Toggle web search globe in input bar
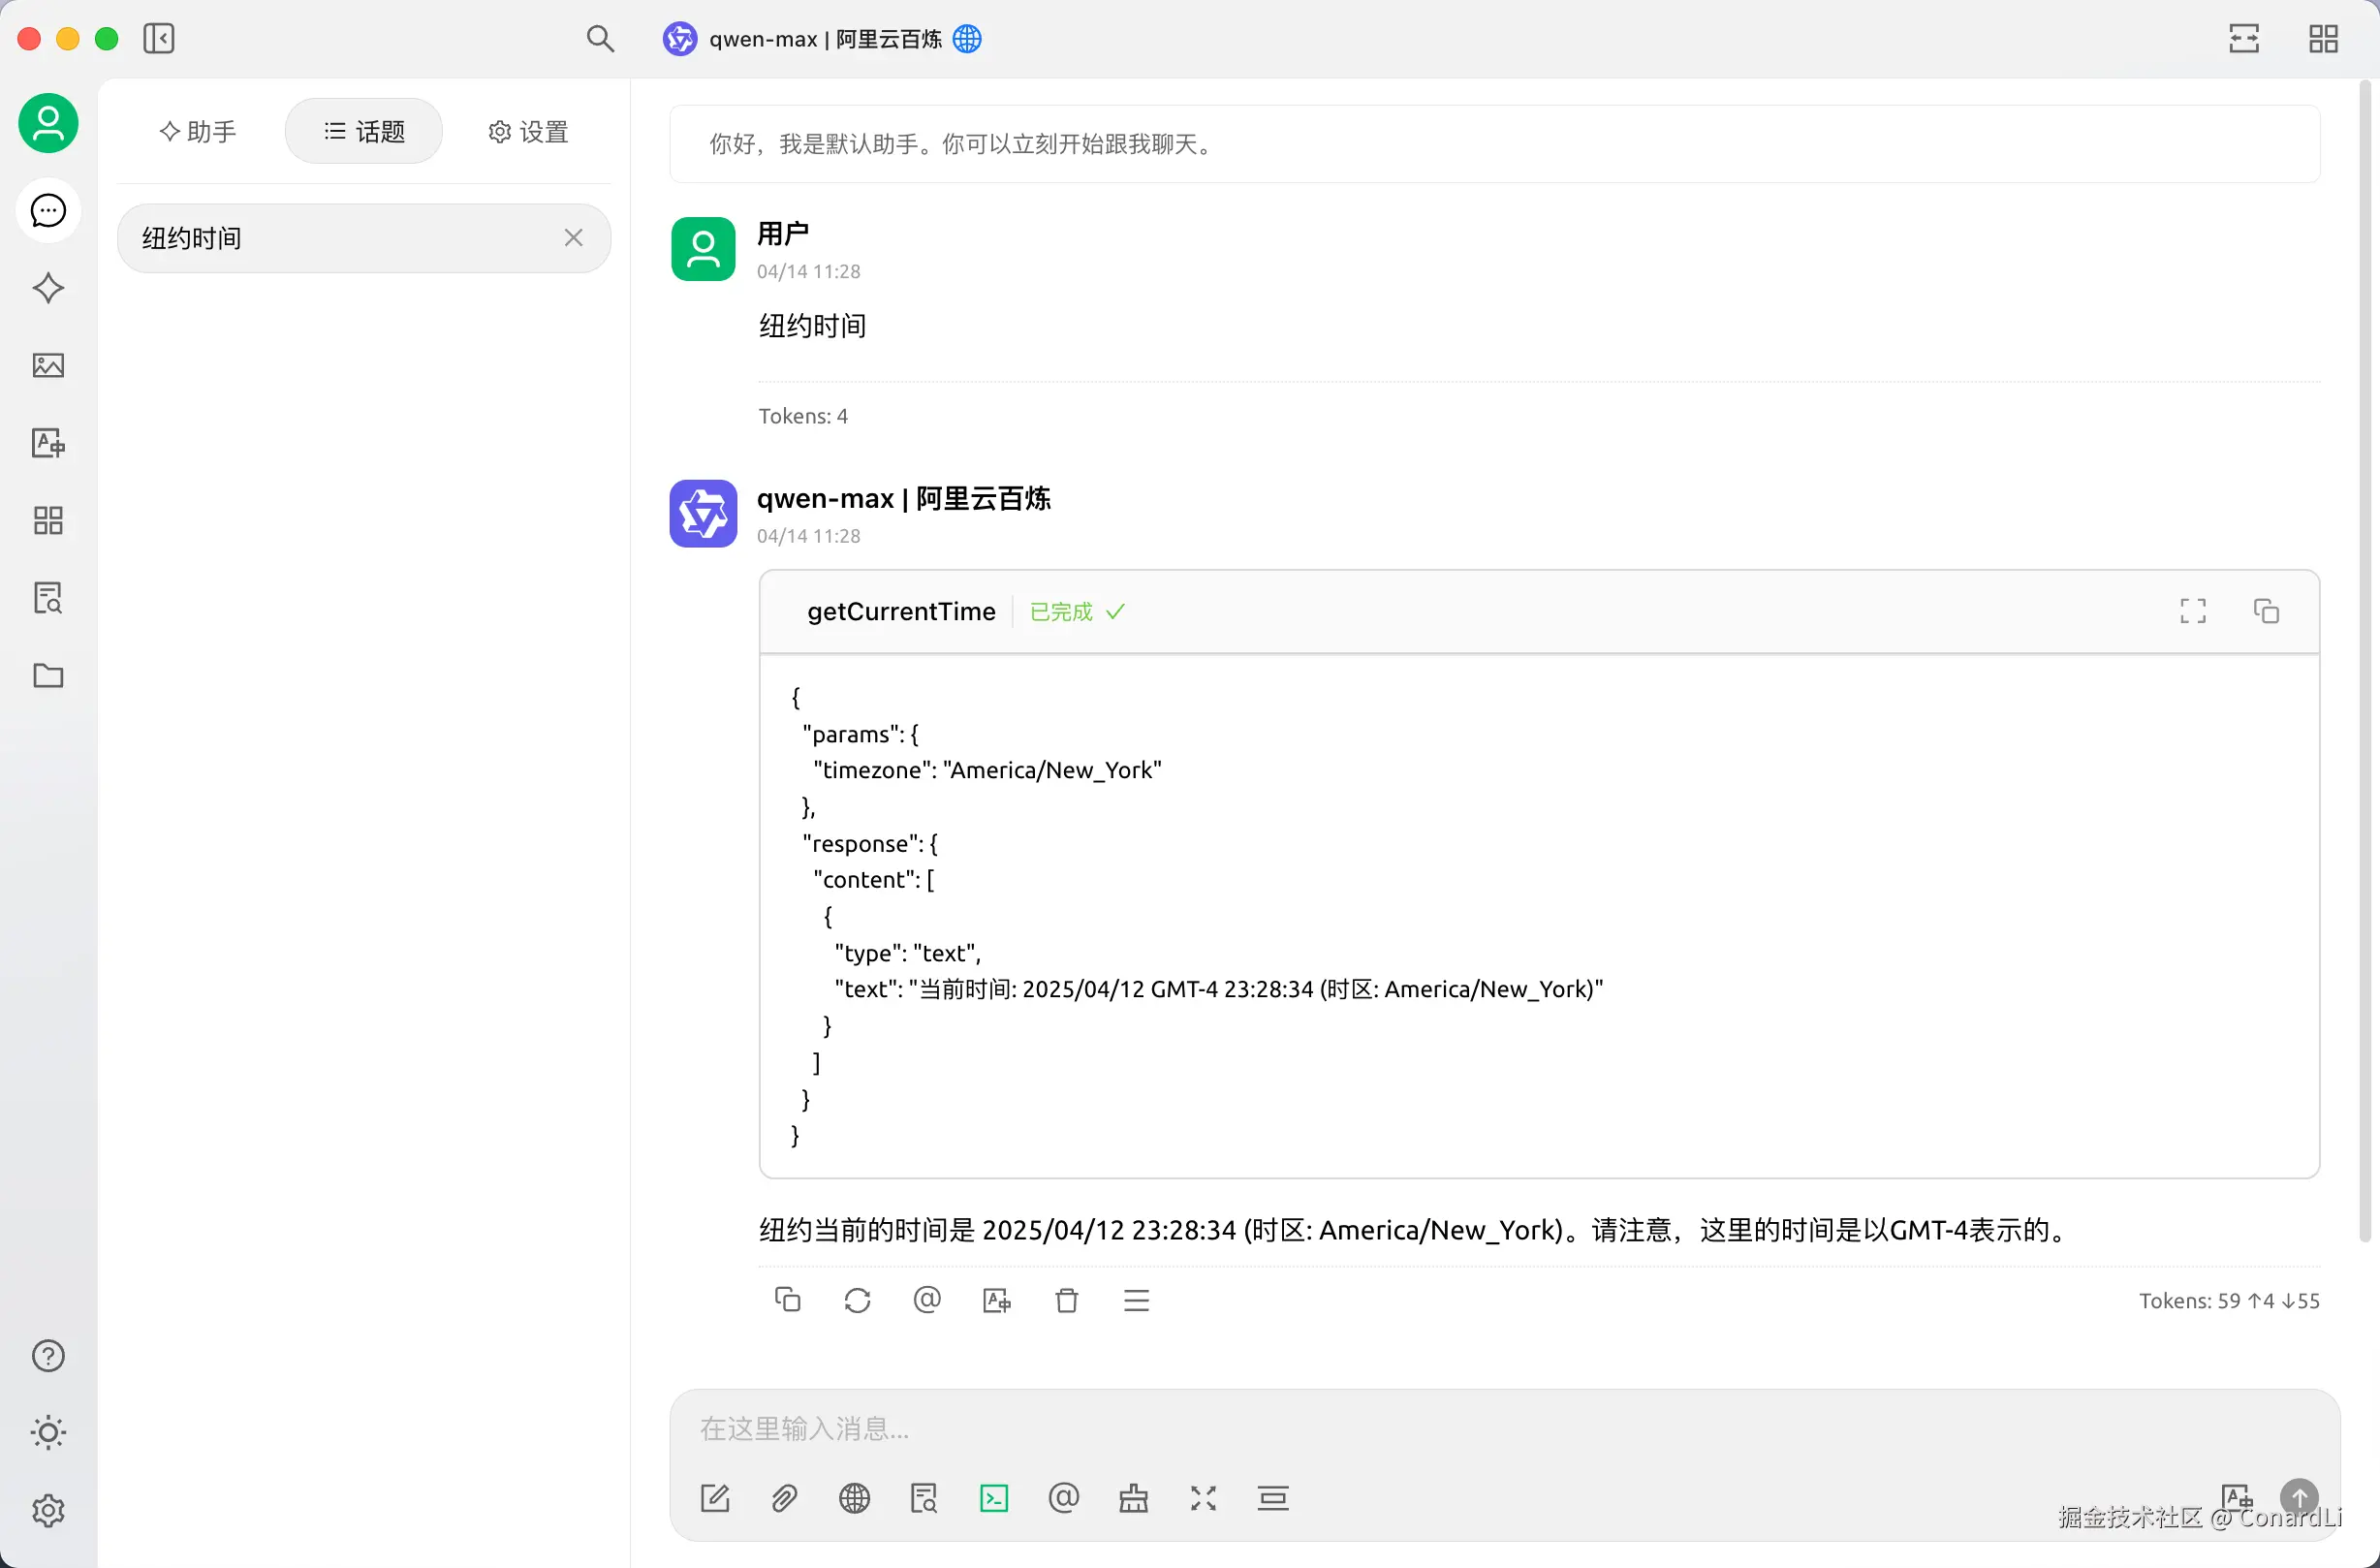 click(x=854, y=1498)
